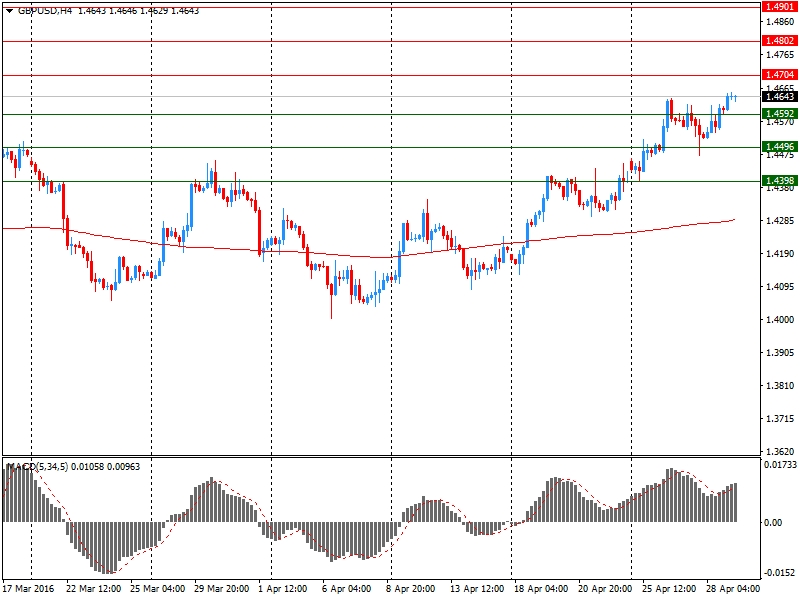This screenshot has width=800, height=600.
Task: Click the 1.4704 red resistance price label
Action: [780, 75]
